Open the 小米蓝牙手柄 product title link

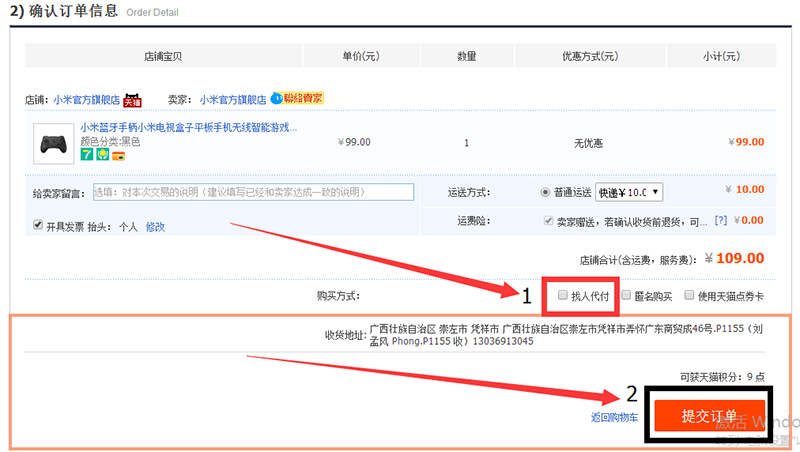(x=188, y=127)
